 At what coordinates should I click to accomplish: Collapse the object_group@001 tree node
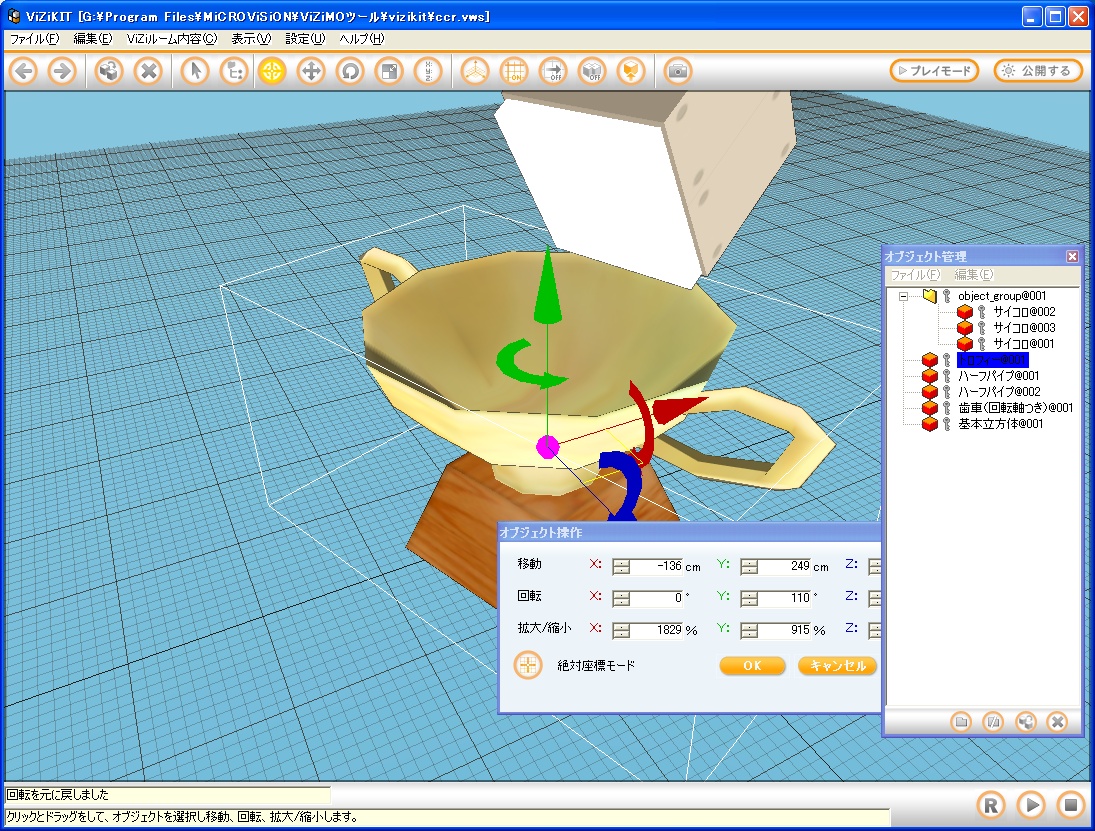pos(904,296)
